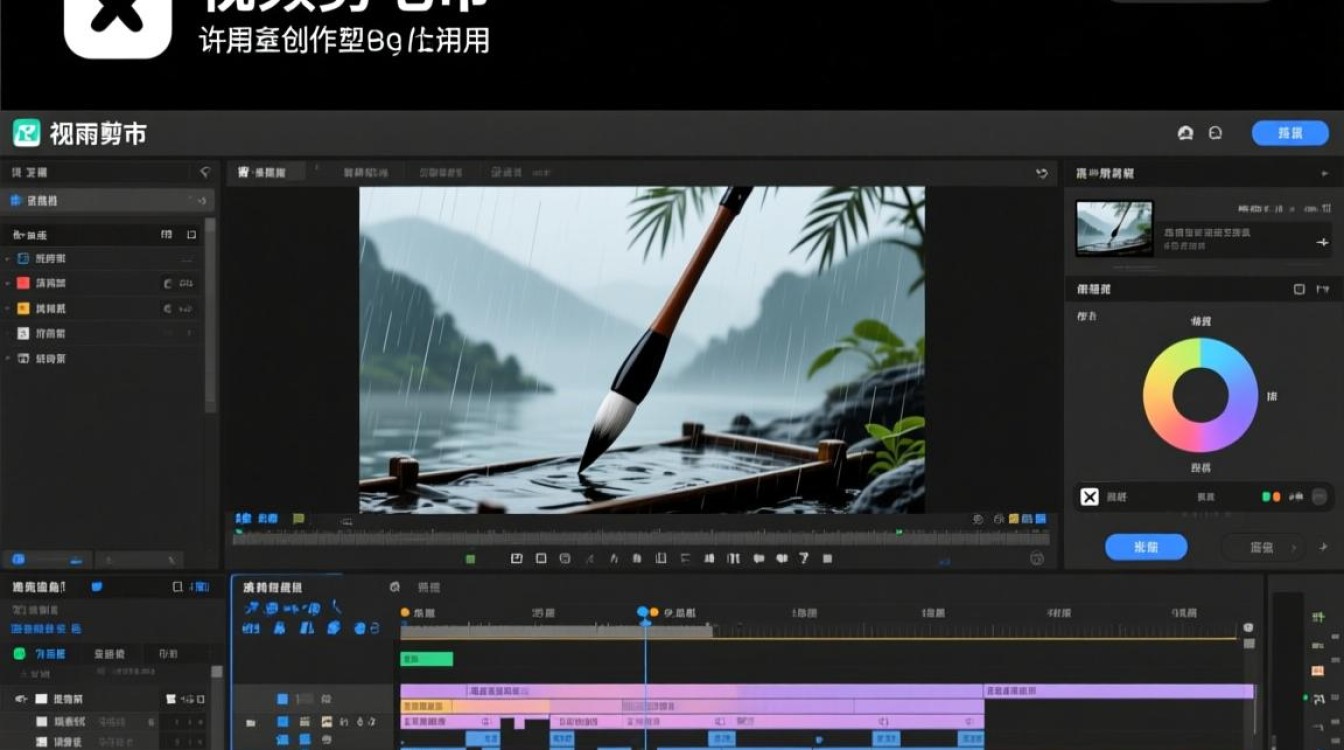Click the yellow square icon in the media list

23,308
